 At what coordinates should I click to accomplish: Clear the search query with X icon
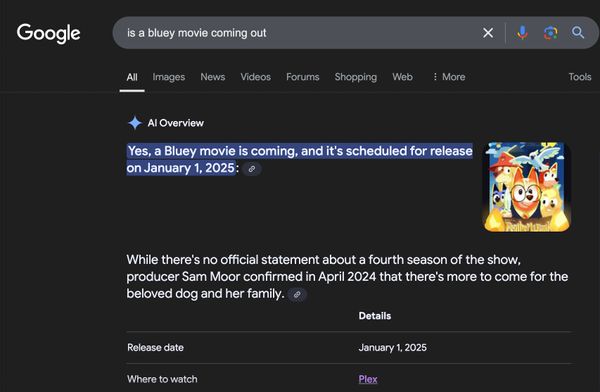click(488, 33)
